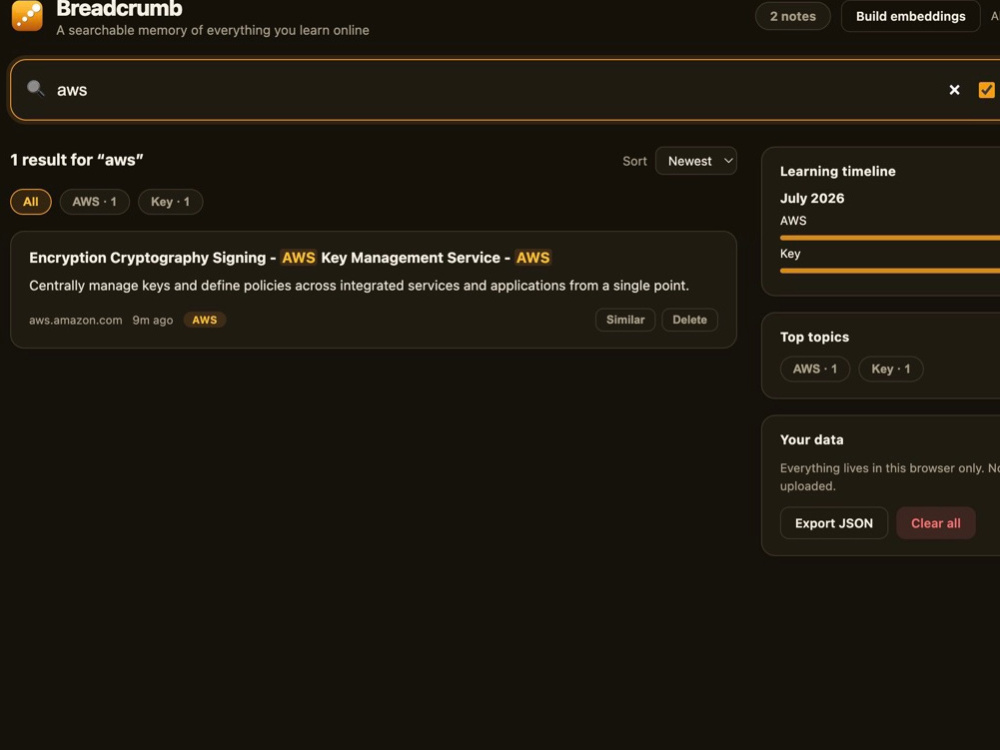Delete the AWS Key Management note
The height and width of the screenshot is (750, 1000).
[689, 320]
